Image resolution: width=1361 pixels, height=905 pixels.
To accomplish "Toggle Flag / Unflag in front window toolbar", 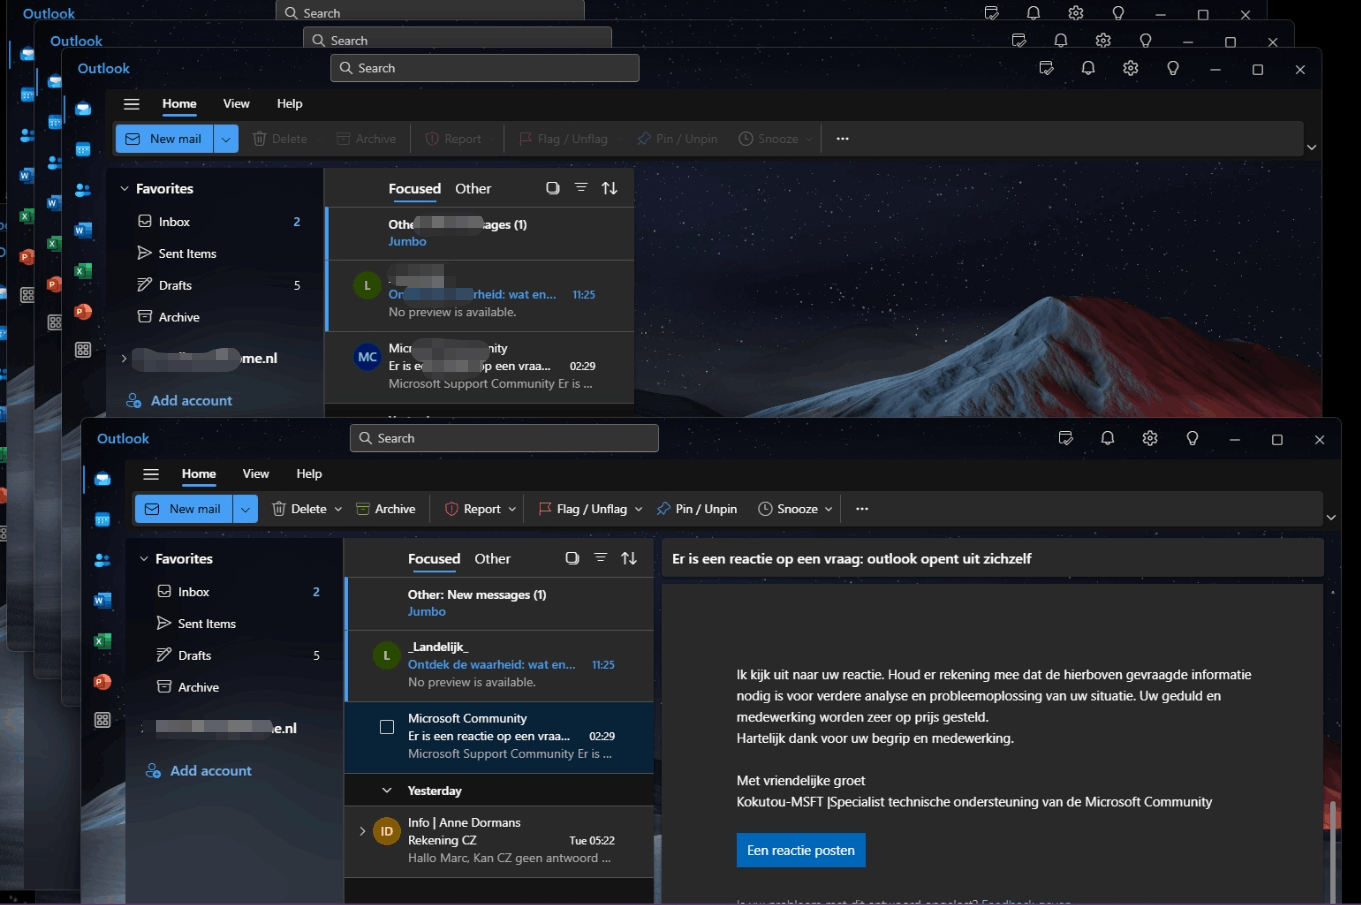I will 583,509.
